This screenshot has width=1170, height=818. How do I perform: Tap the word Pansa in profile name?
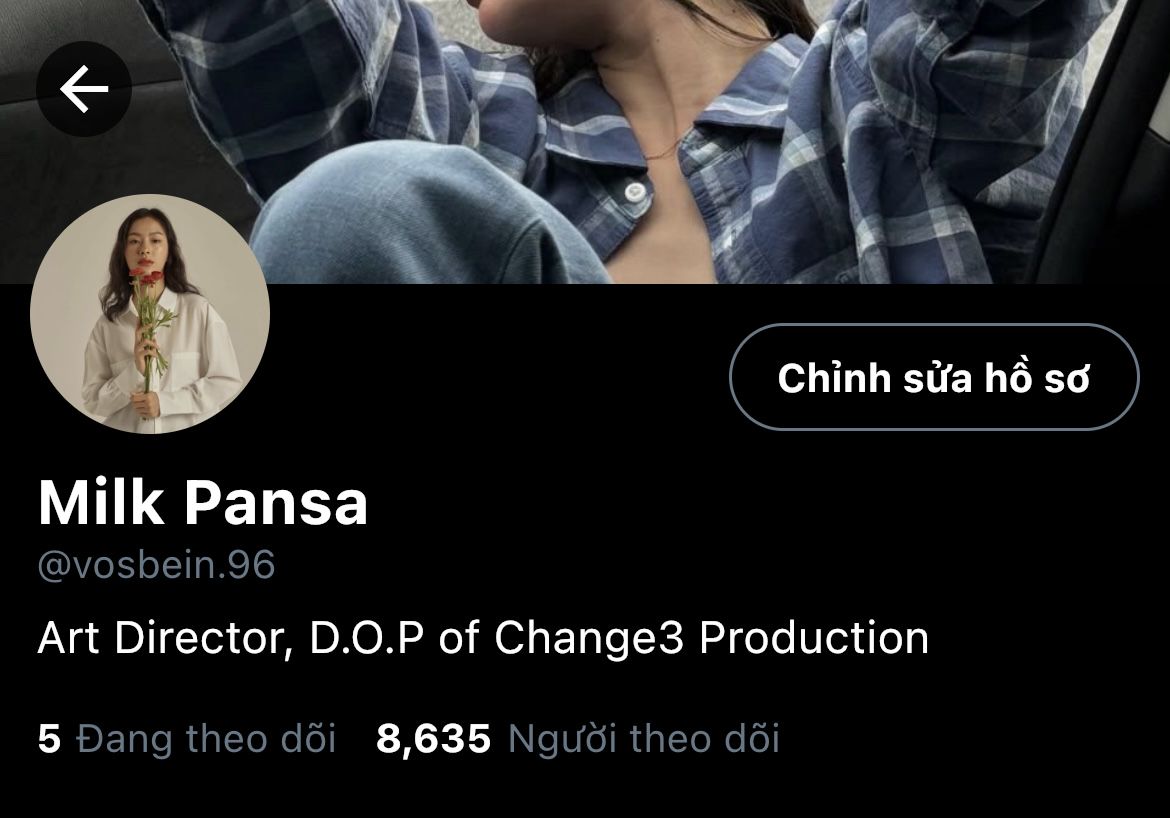pos(276,503)
